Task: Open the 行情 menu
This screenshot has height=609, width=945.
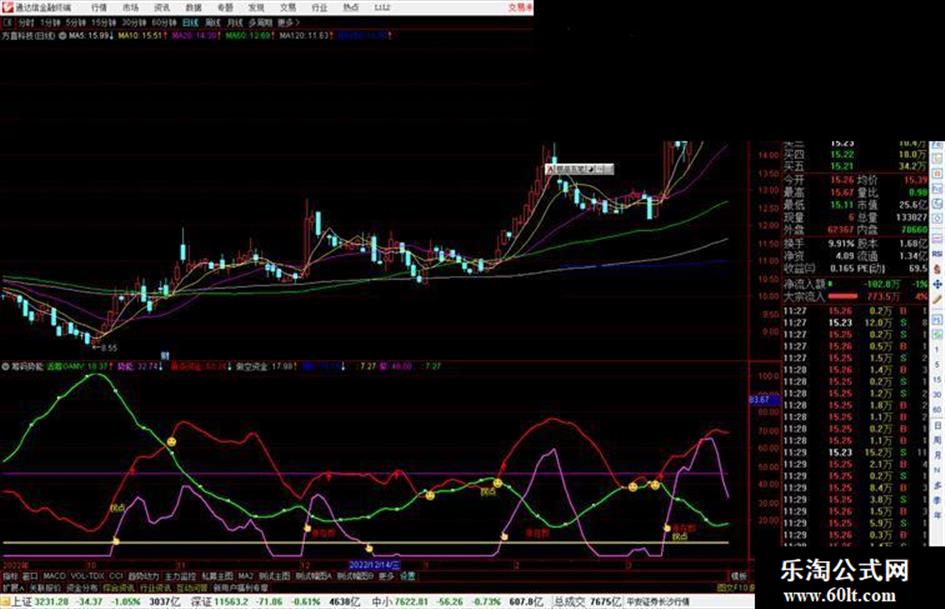Action: [99, 7]
